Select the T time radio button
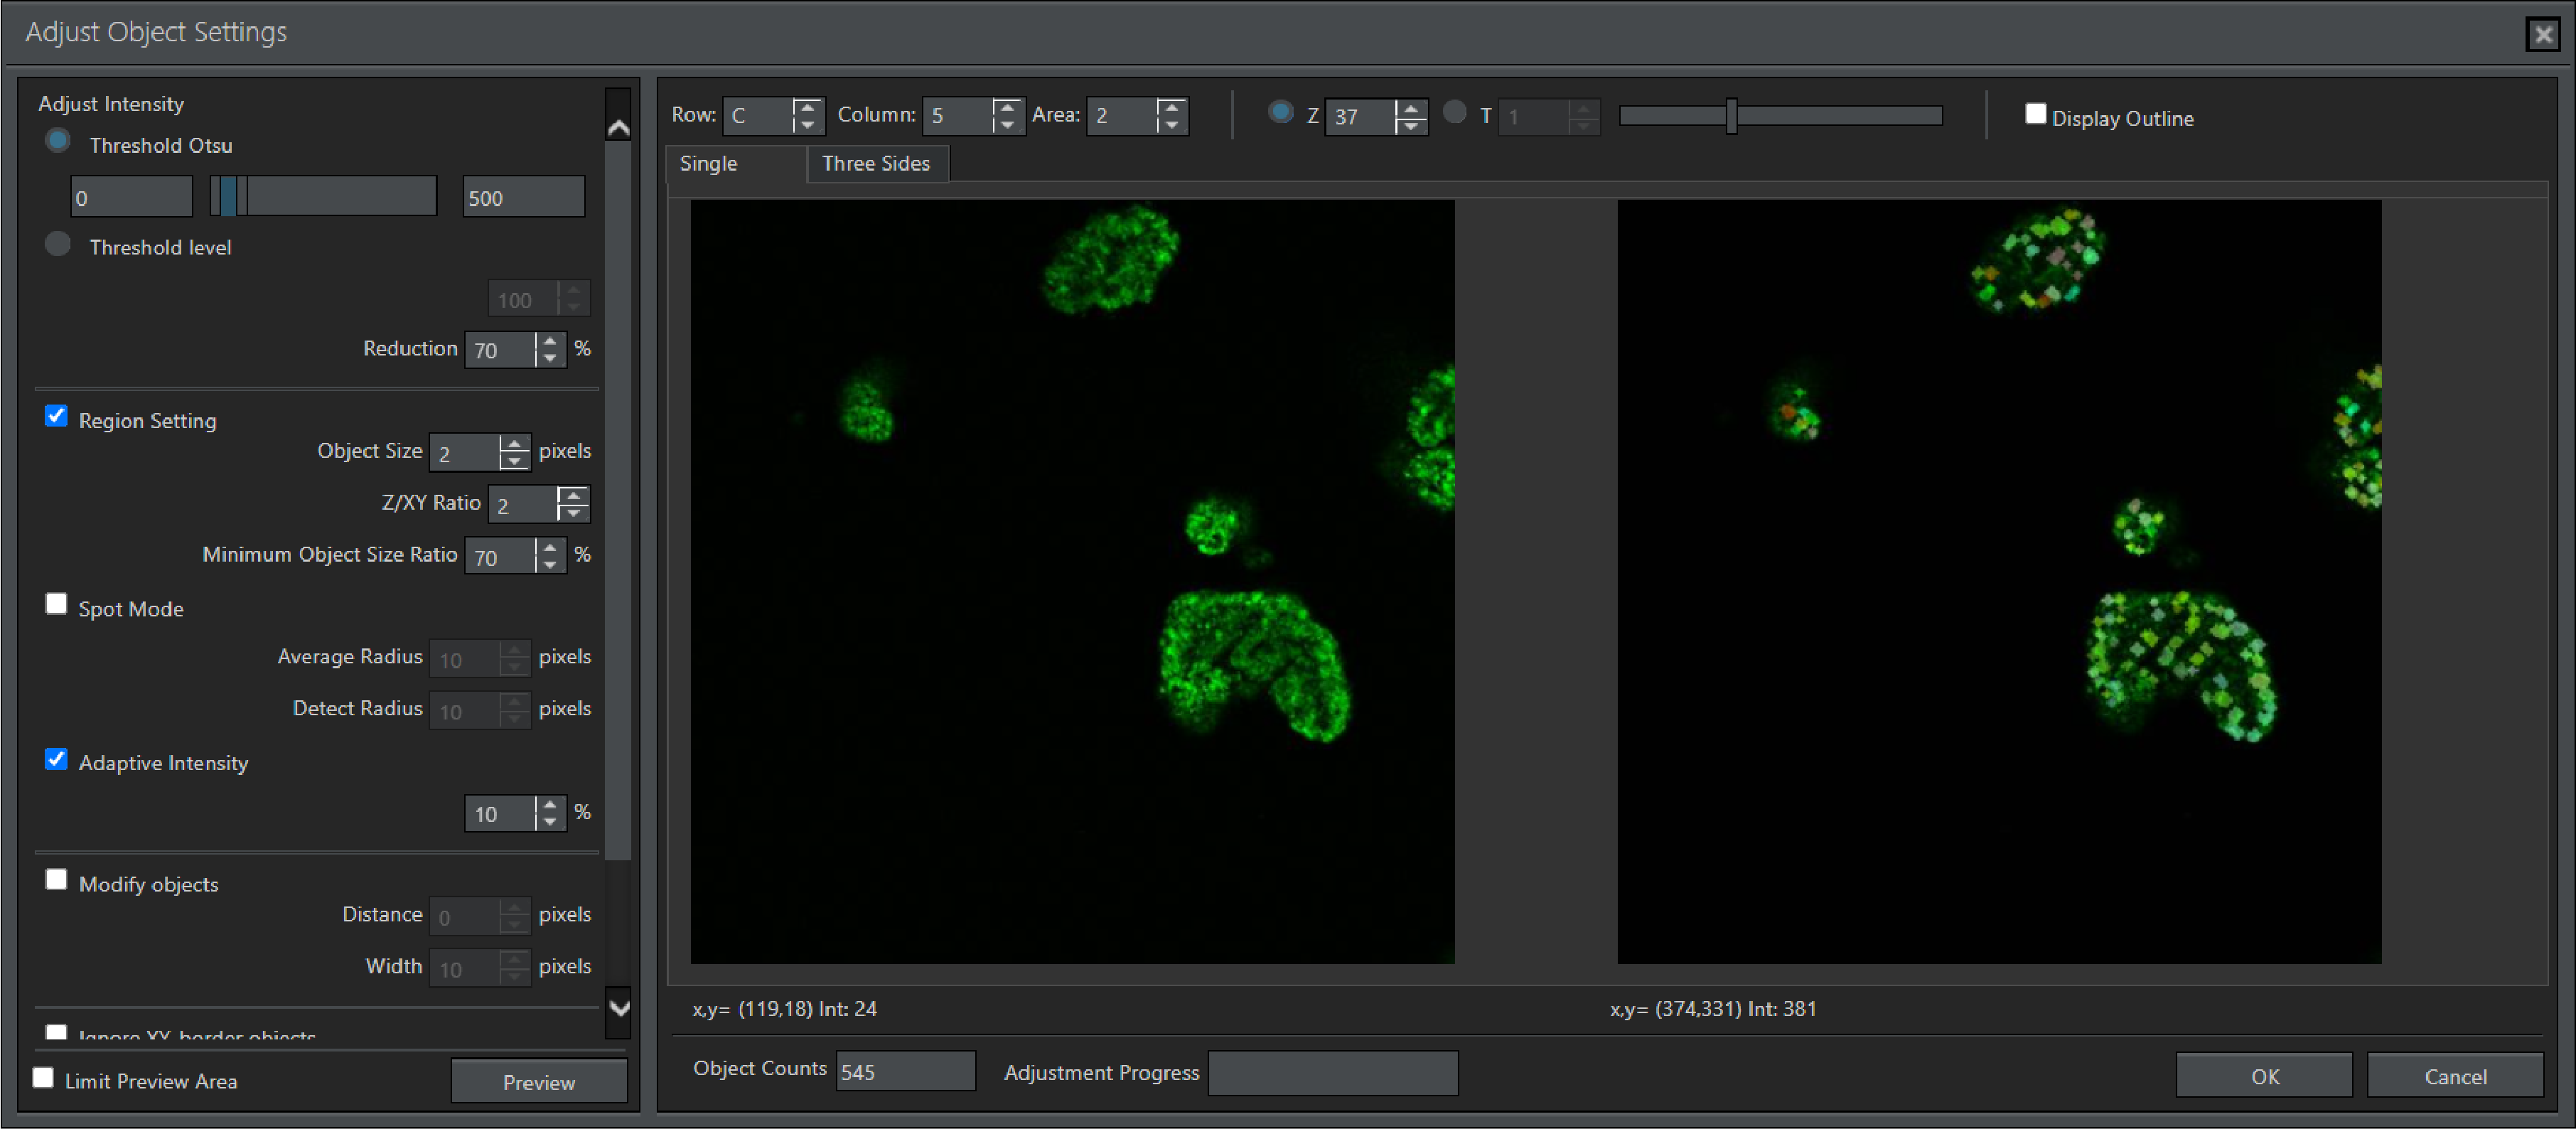This screenshot has width=2576, height=1129. pos(1456,113)
